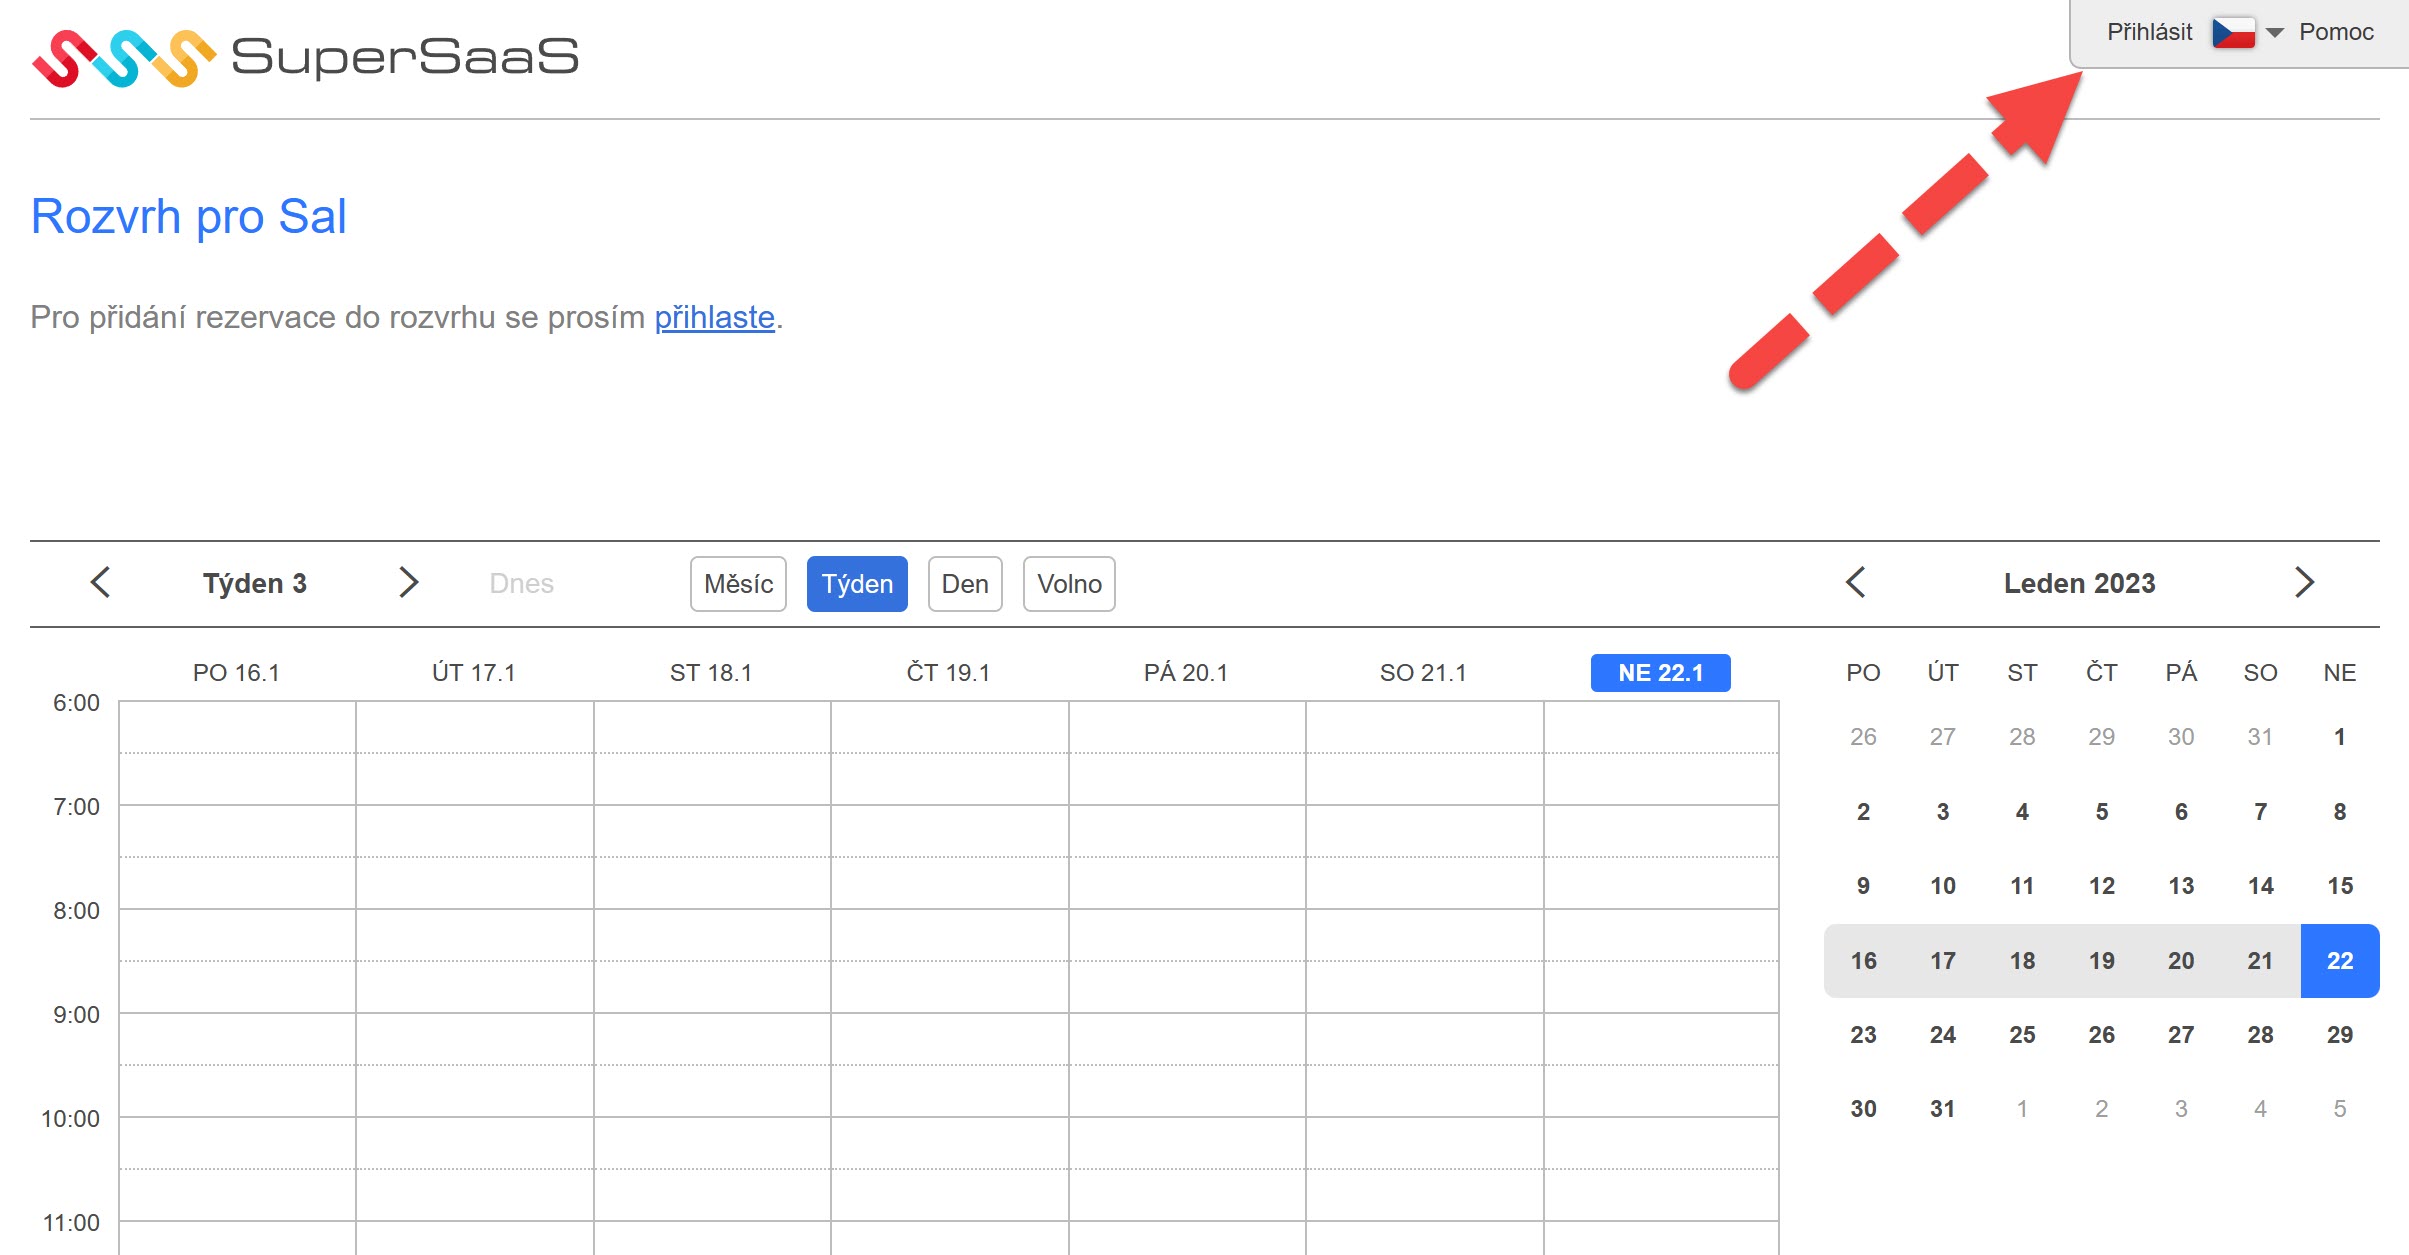Click the SuperSaaS logo
The image size is (2409, 1255).
305,57
